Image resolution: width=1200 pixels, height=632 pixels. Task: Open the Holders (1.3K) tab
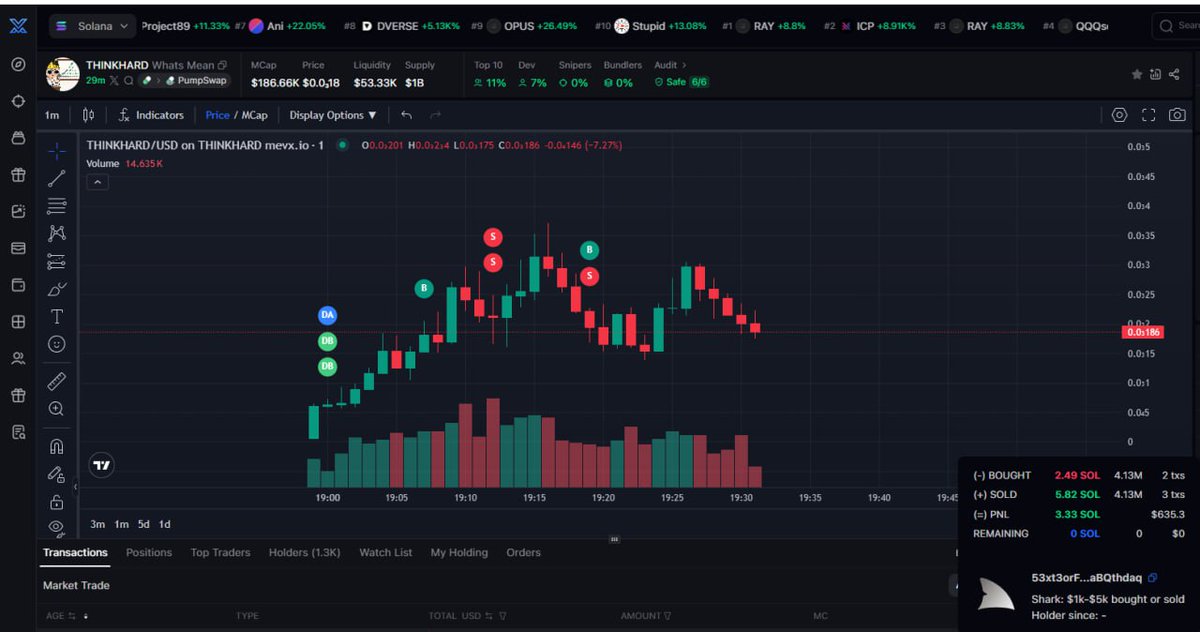click(304, 552)
